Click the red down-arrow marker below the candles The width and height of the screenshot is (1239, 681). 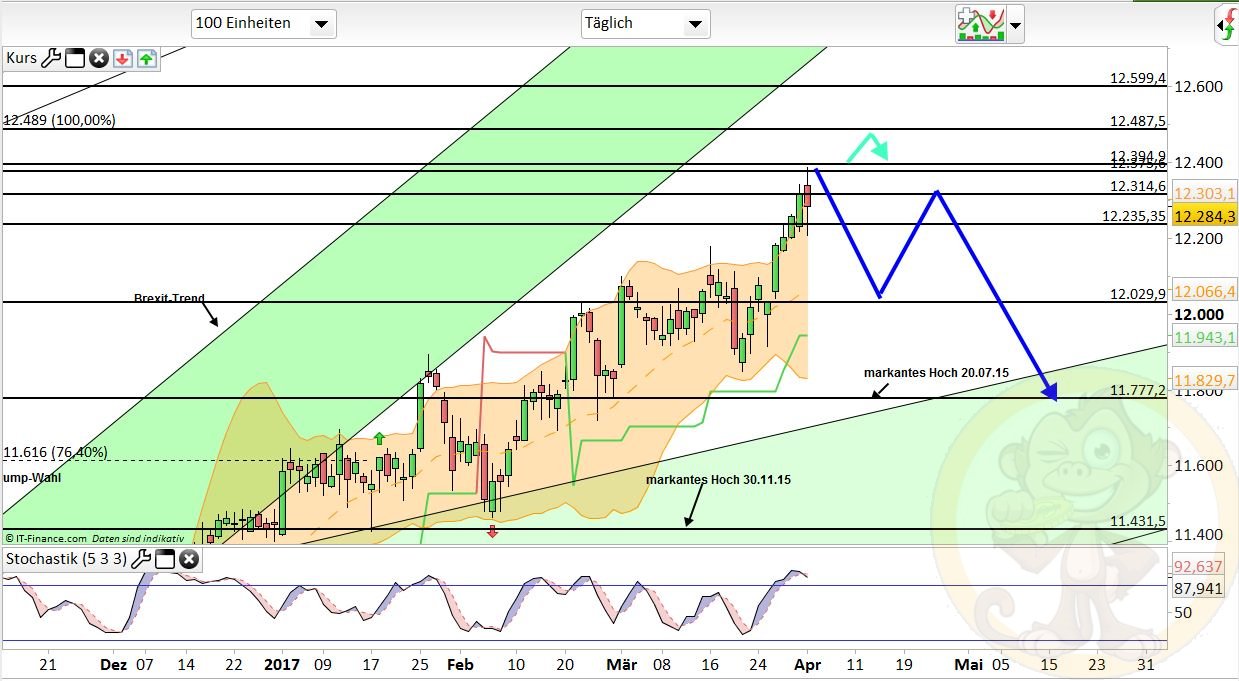click(x=492, y=533)
